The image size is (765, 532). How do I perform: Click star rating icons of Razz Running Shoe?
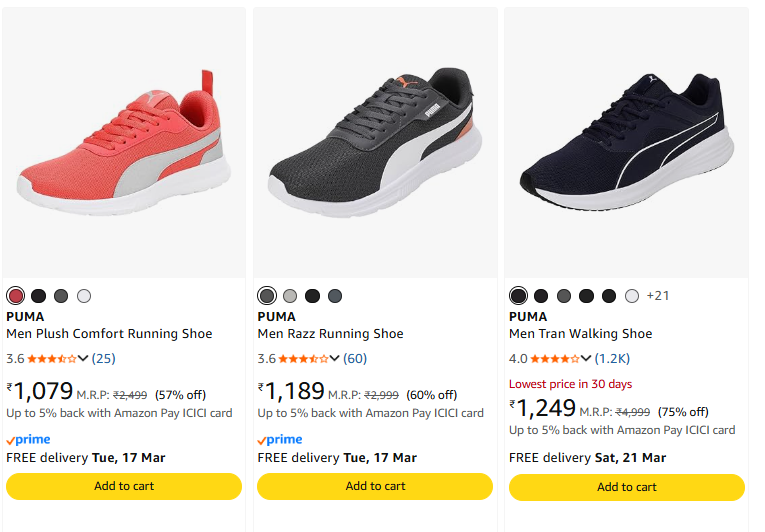(303, 358)
